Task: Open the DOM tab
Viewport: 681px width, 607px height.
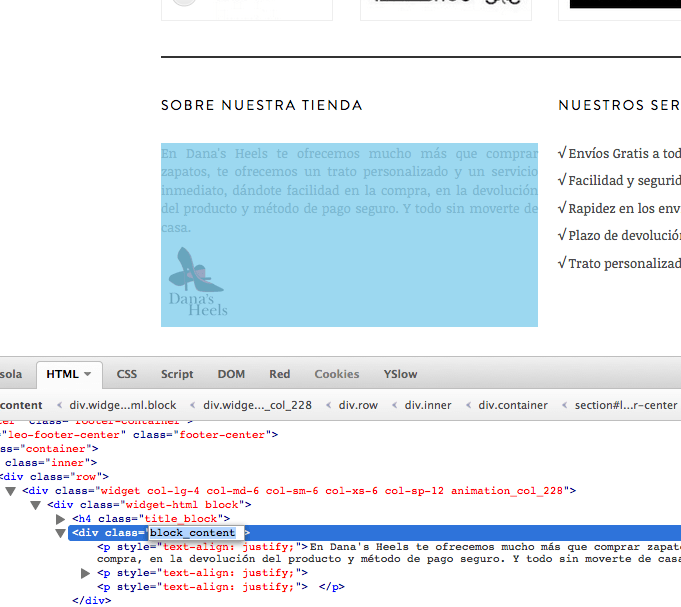Action: (x=231, y=374)
